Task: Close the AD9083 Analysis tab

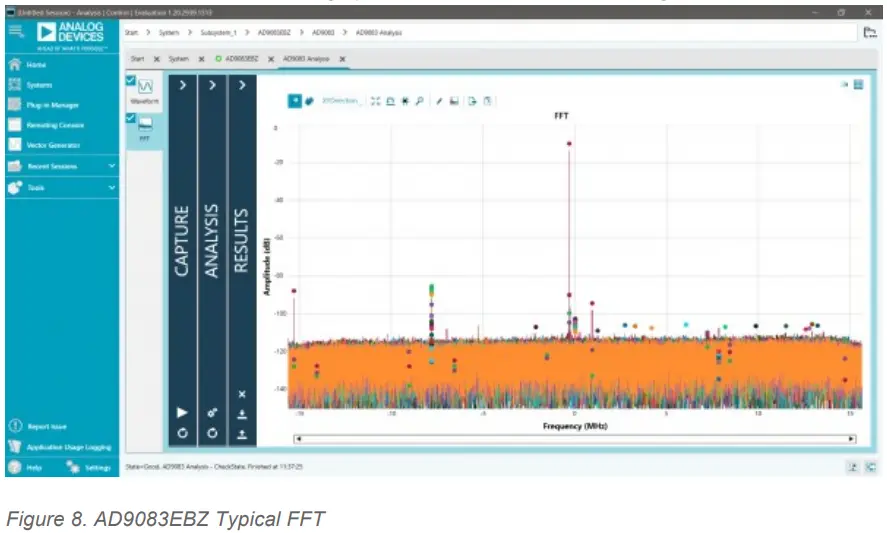Action: (342, 59)
